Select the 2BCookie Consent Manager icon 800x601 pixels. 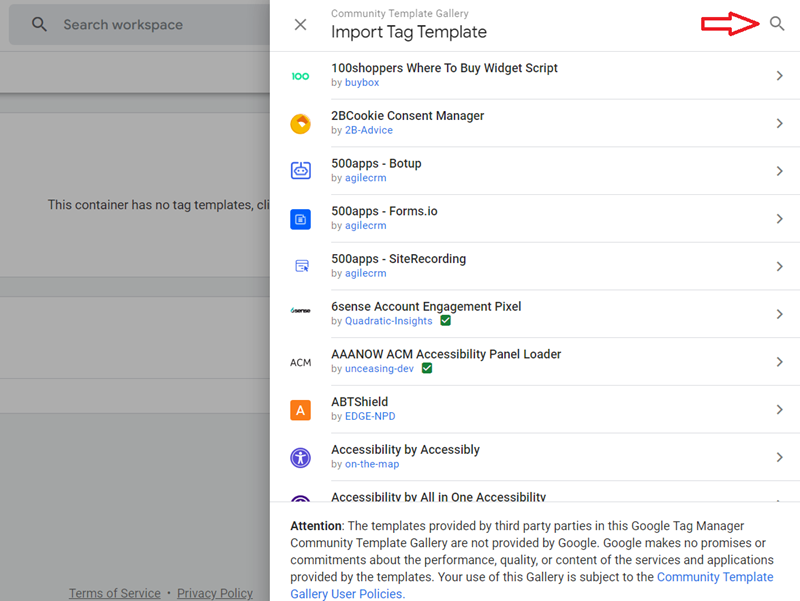click(300, 123)
